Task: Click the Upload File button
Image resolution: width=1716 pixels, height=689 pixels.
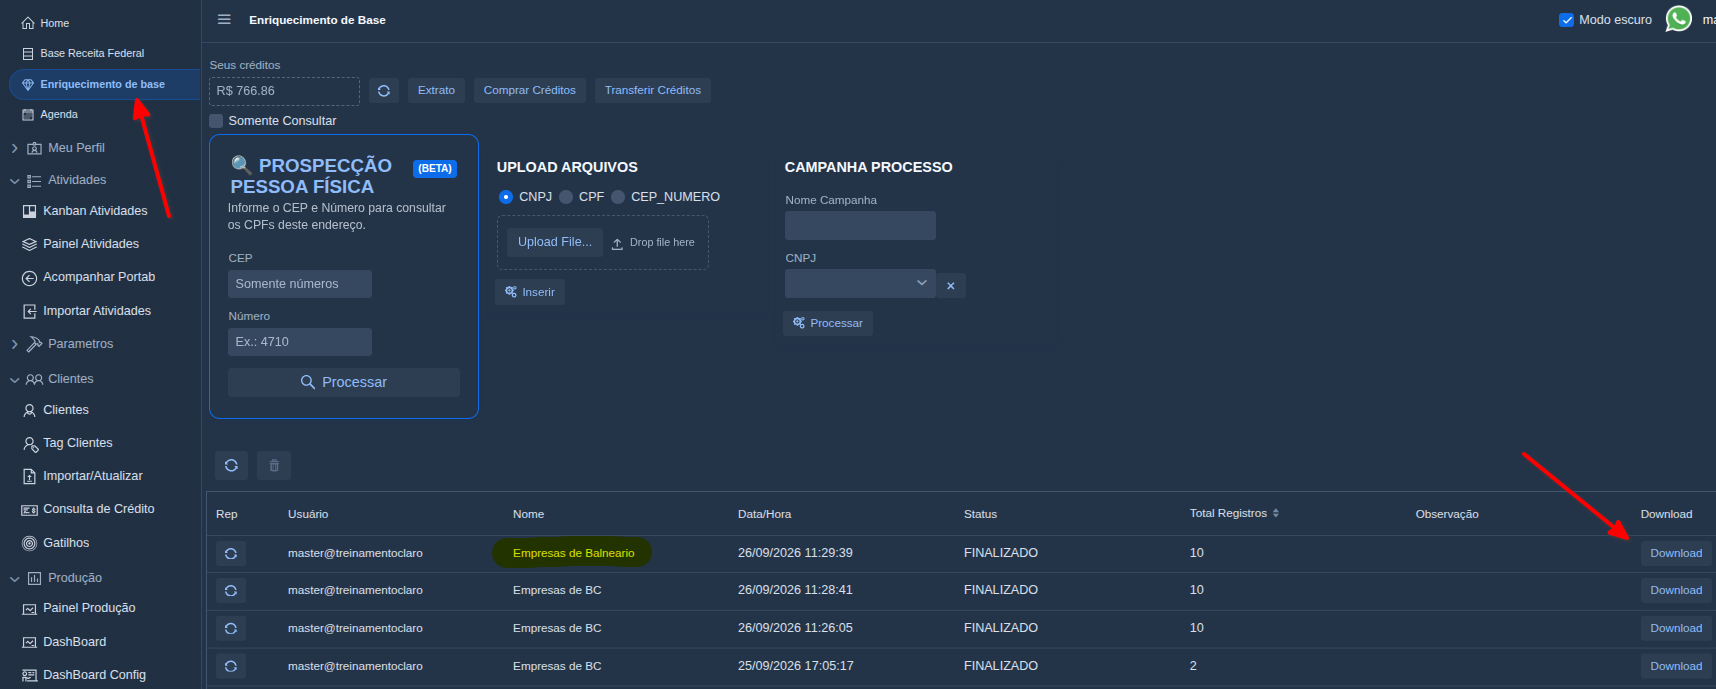Action: [555, 242]
